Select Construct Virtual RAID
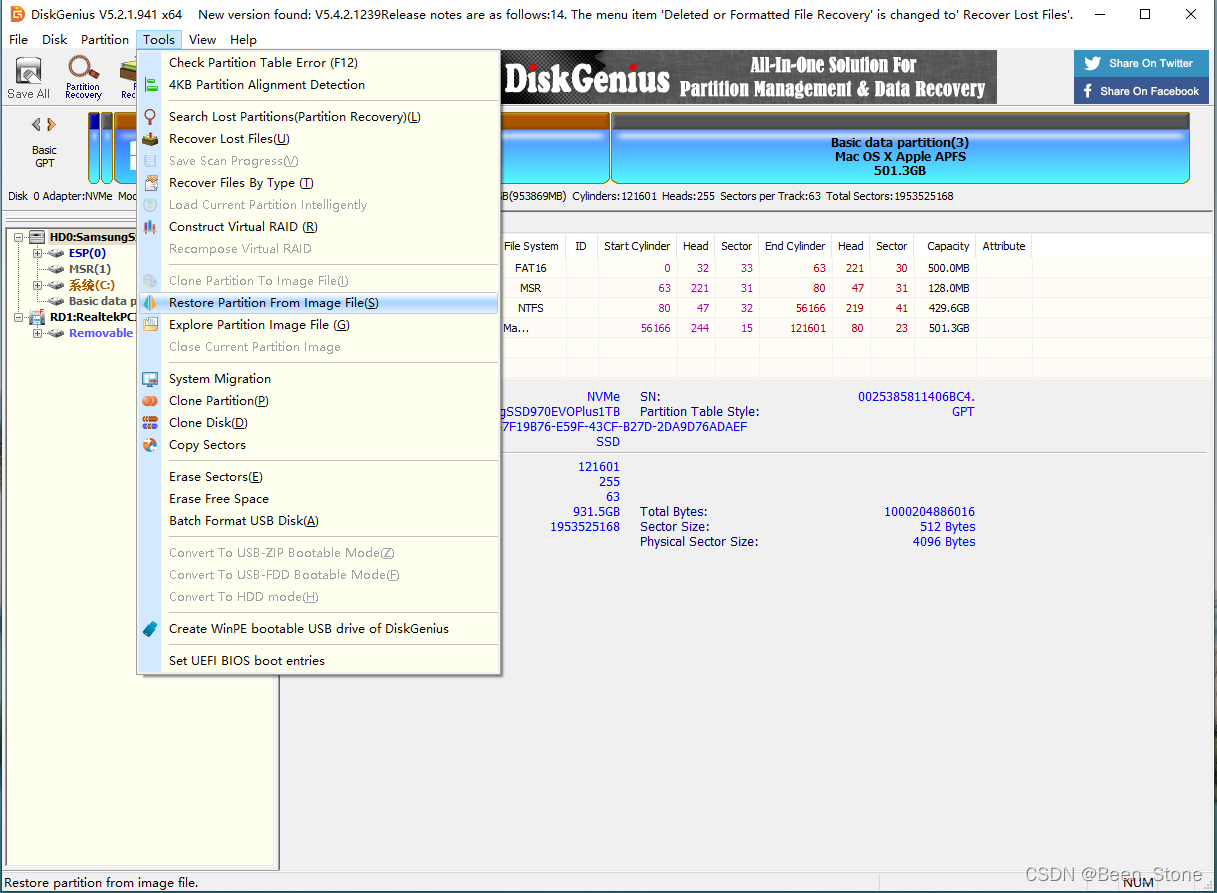This screenshot has width=1217, height=893. click(x=318, y=227)
